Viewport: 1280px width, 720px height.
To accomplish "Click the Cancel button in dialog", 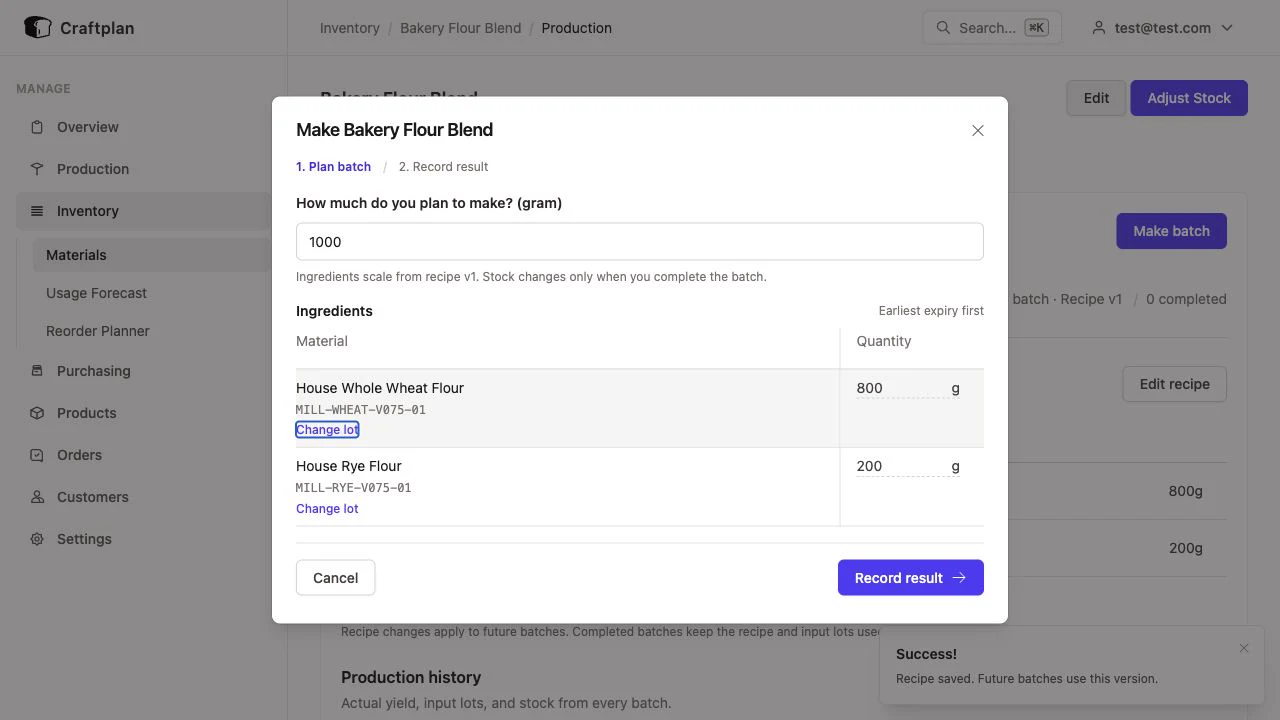I will click(x=336, y=578).
